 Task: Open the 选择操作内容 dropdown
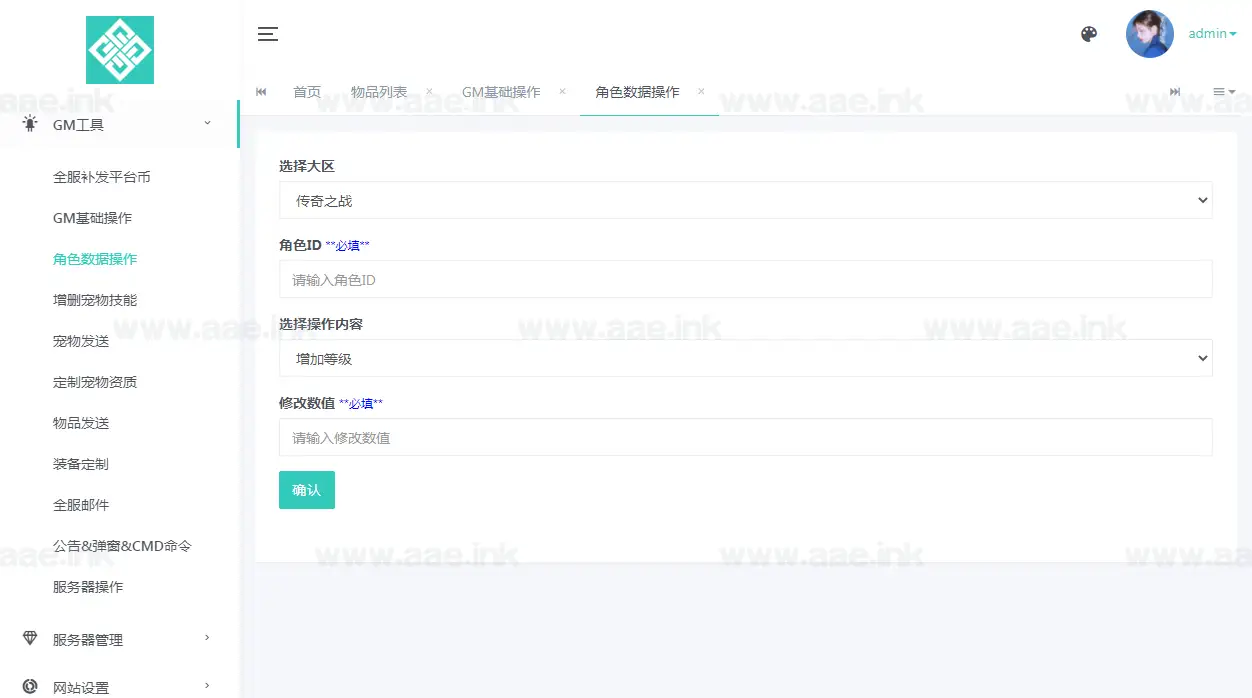[745, 358]
